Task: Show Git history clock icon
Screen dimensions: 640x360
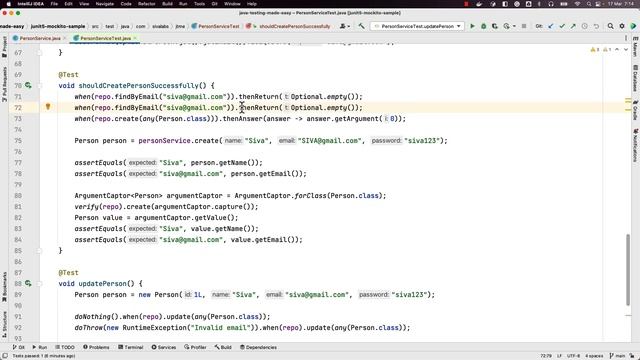Action: (584, 26)
